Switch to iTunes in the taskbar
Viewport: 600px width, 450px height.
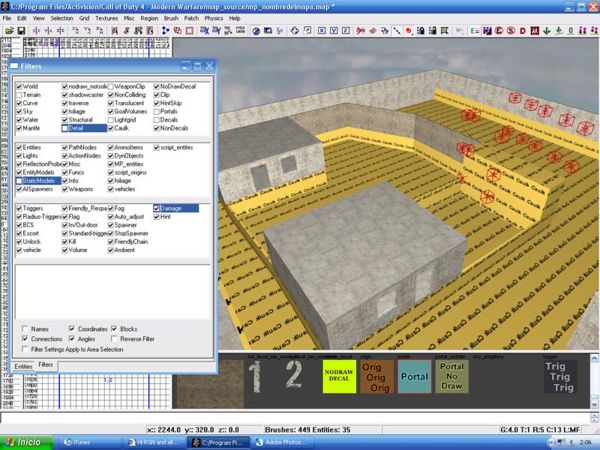click(x=91, y=442)
